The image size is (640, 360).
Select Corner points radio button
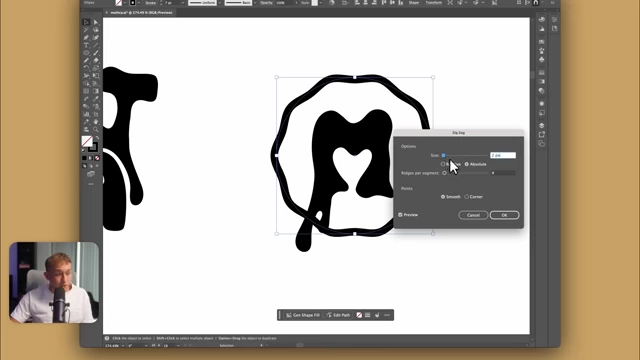click(467, 197)
